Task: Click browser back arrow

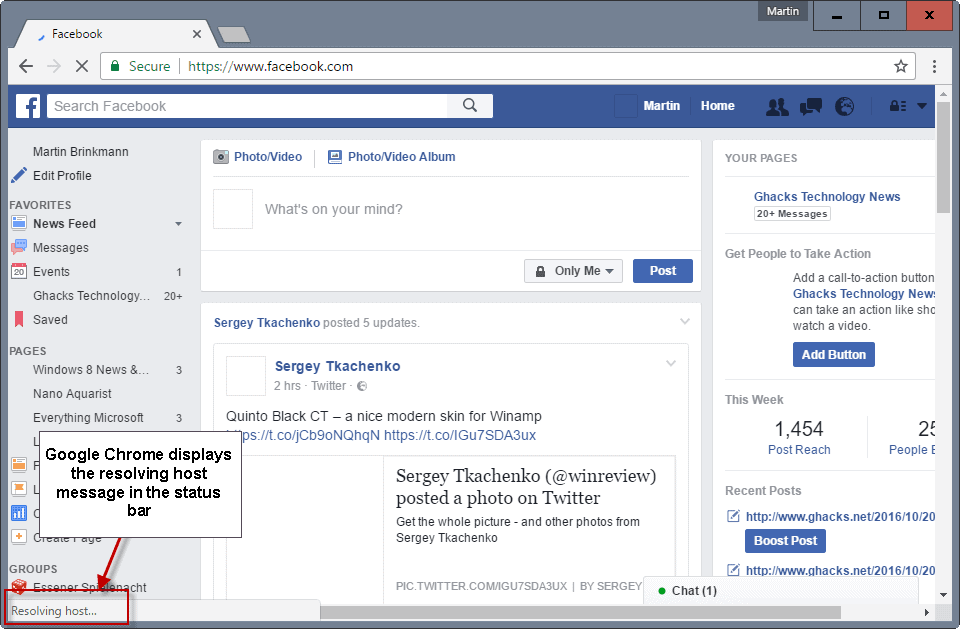Action: tap(26, 67)
